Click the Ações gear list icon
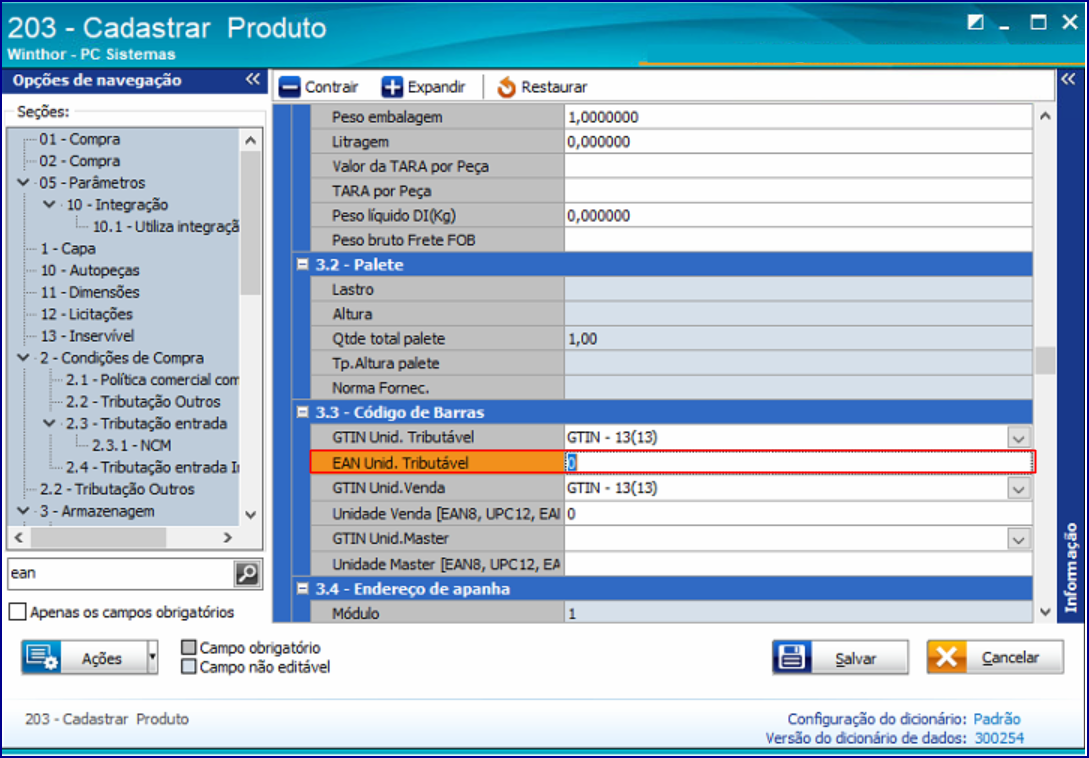The width and height of the screenshot is (1089, 758). coord(42,657)
